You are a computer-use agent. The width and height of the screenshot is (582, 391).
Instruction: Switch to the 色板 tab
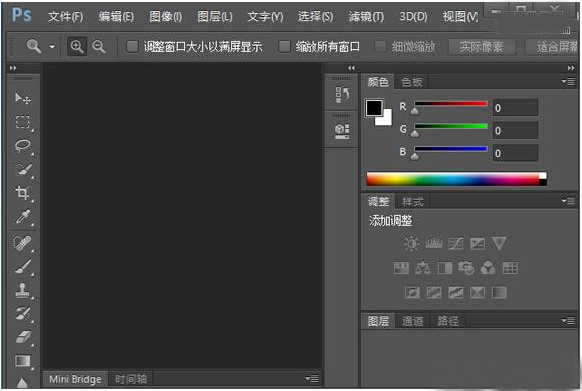[412, 82]
